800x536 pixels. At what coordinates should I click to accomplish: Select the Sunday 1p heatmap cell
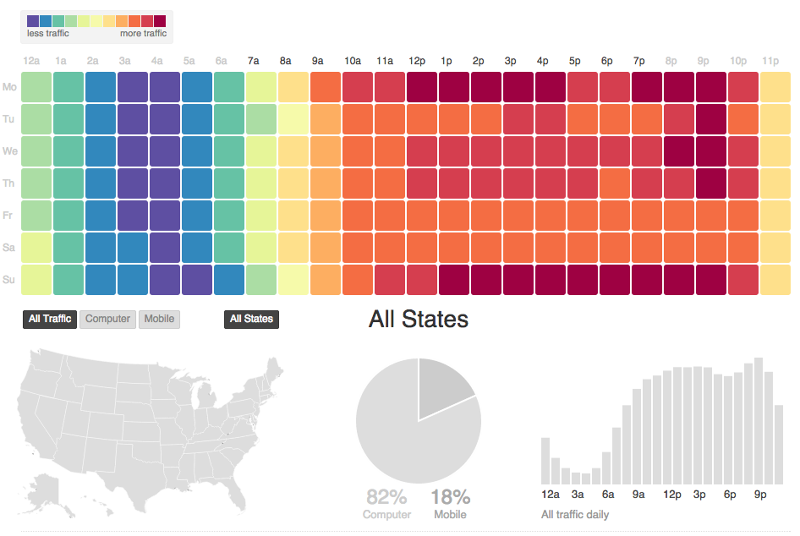tap(454, 279)
